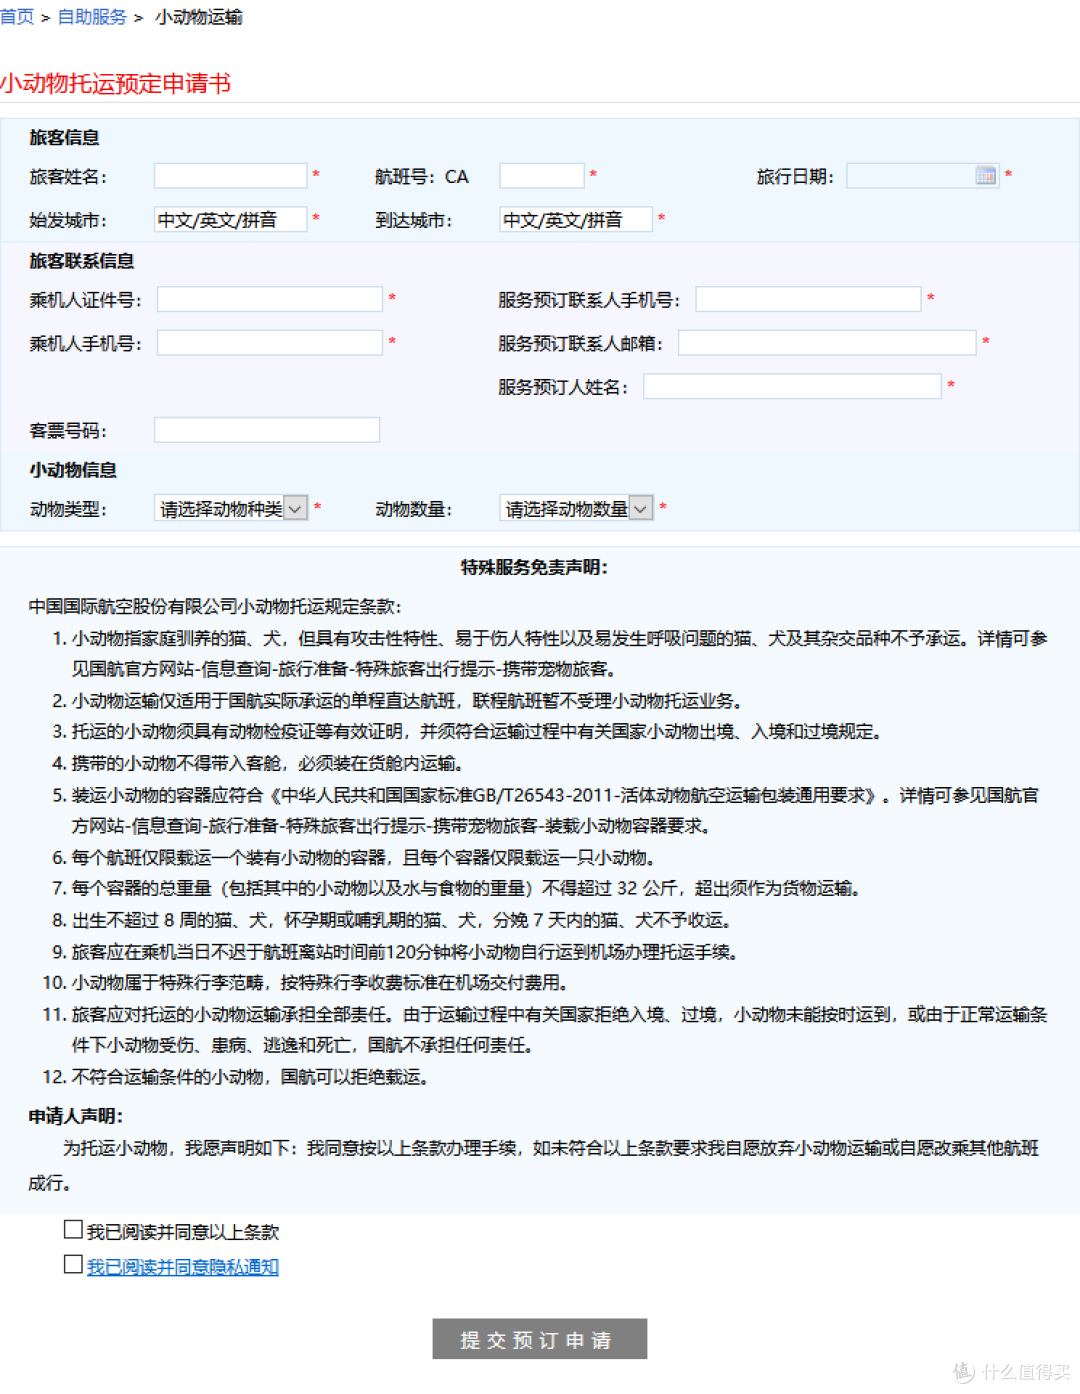Viewport: 1080px width, 1394px height.
Task: Click the 申请人声明 heading text
Action: [76, 1116]
